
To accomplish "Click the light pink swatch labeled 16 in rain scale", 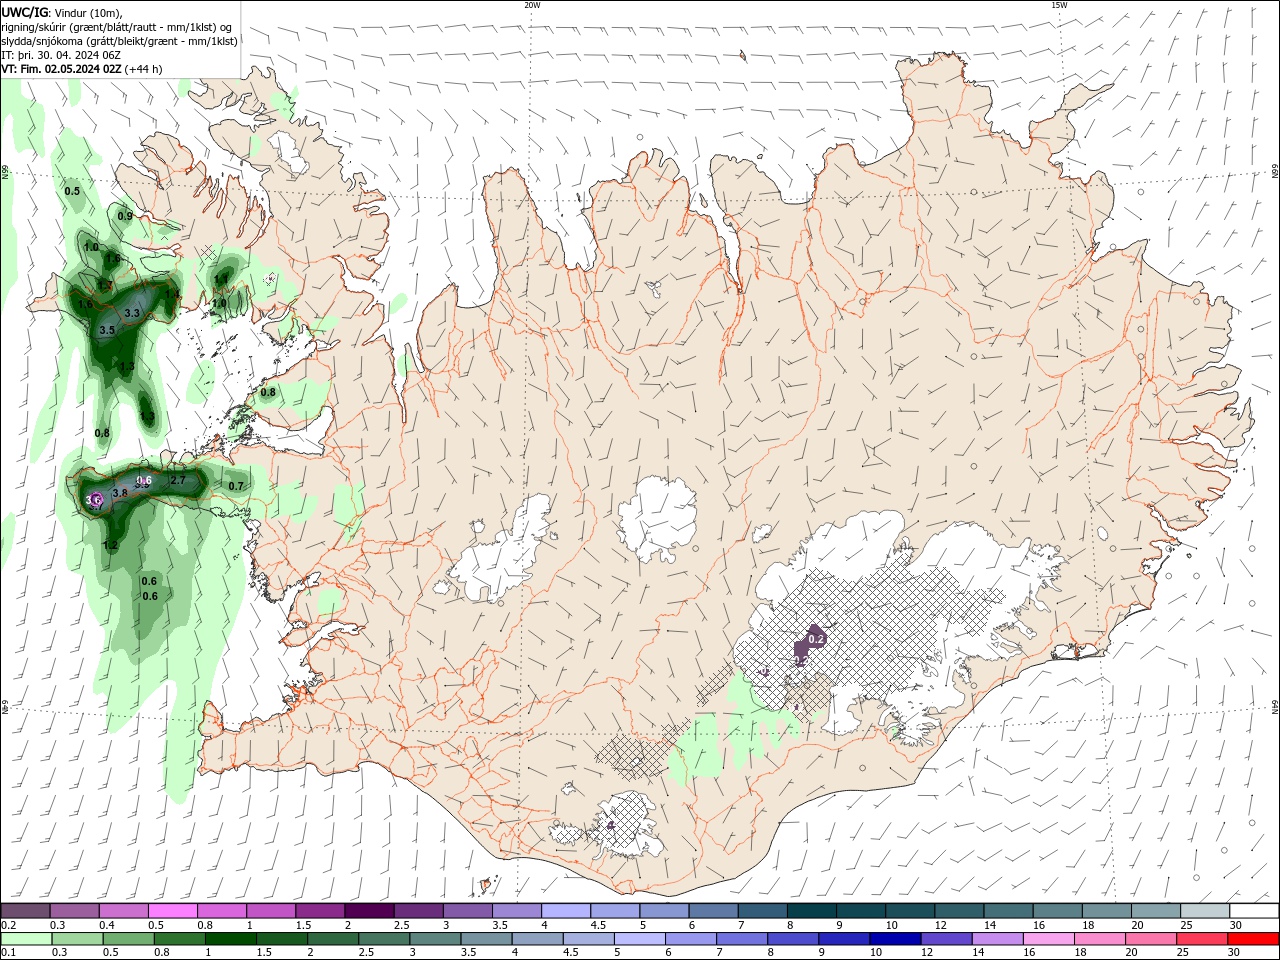I will (x=1050, y=939).
